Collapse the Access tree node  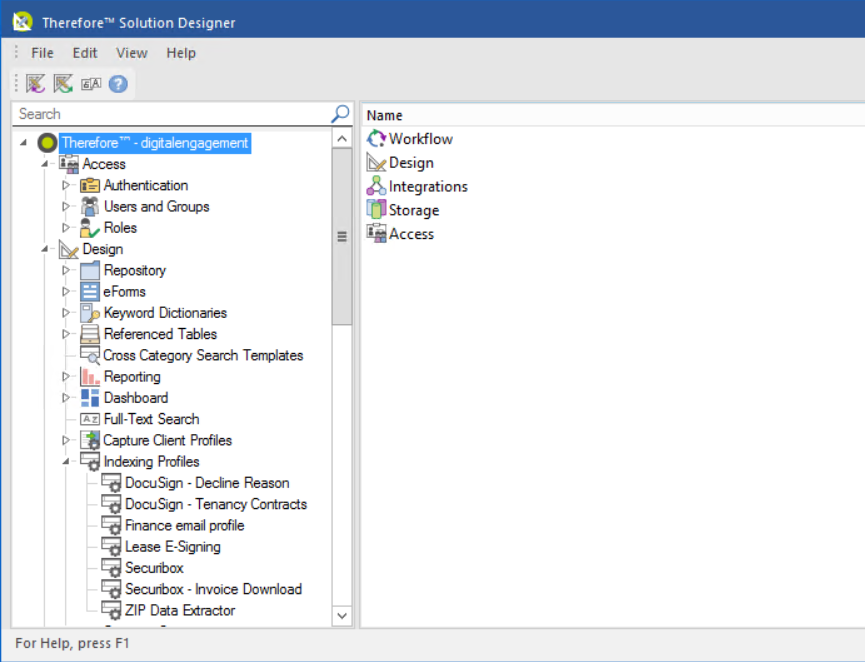click(45, 164)
